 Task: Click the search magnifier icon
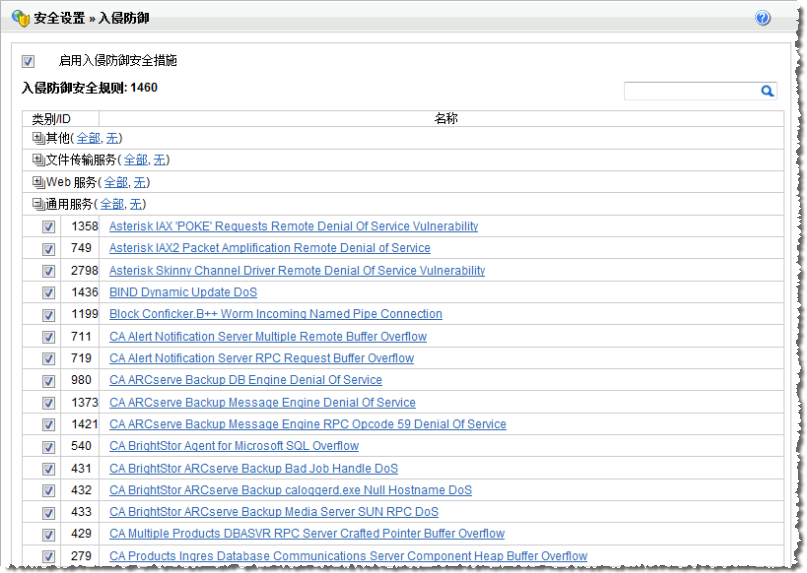[767, 91]
